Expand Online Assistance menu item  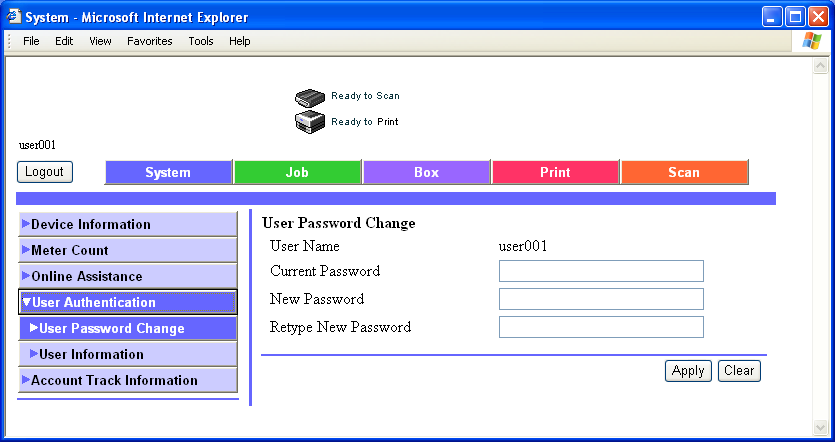coord(128,276)
